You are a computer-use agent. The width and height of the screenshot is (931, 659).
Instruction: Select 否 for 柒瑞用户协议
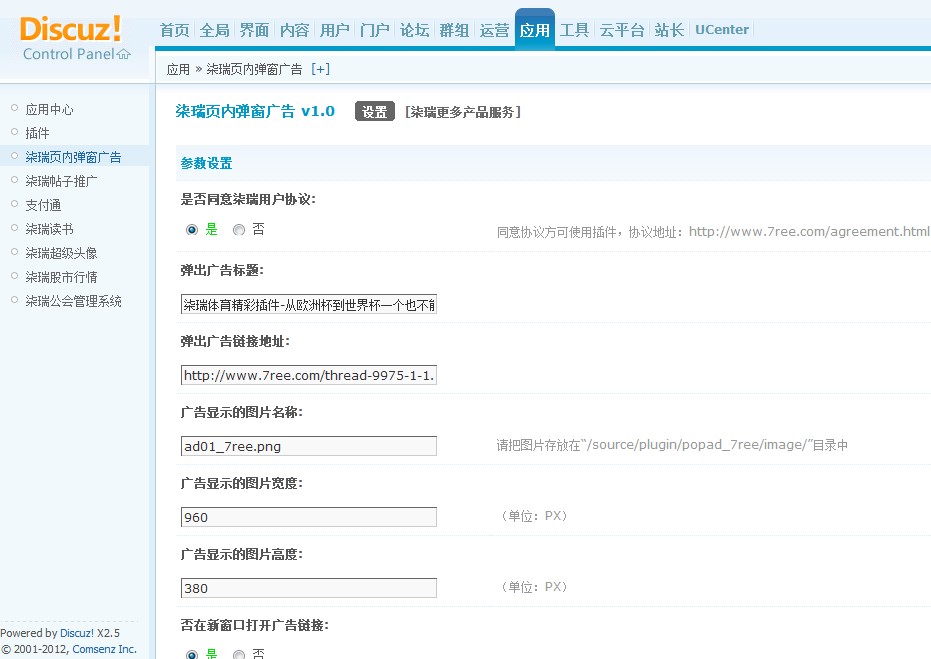pos(239,230)
